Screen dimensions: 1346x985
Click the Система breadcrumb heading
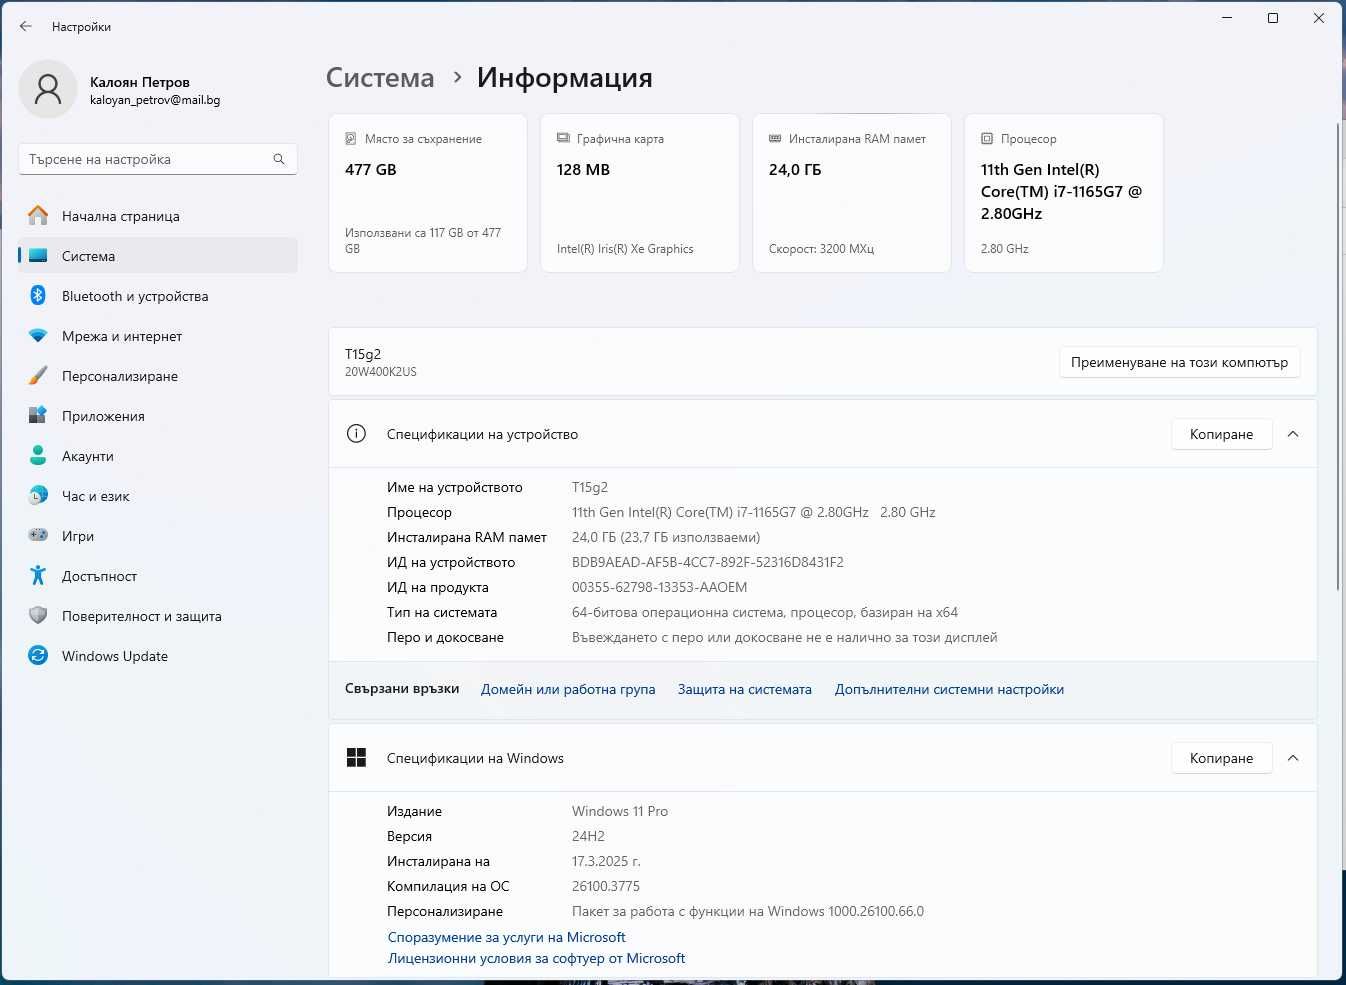(380, 78)
